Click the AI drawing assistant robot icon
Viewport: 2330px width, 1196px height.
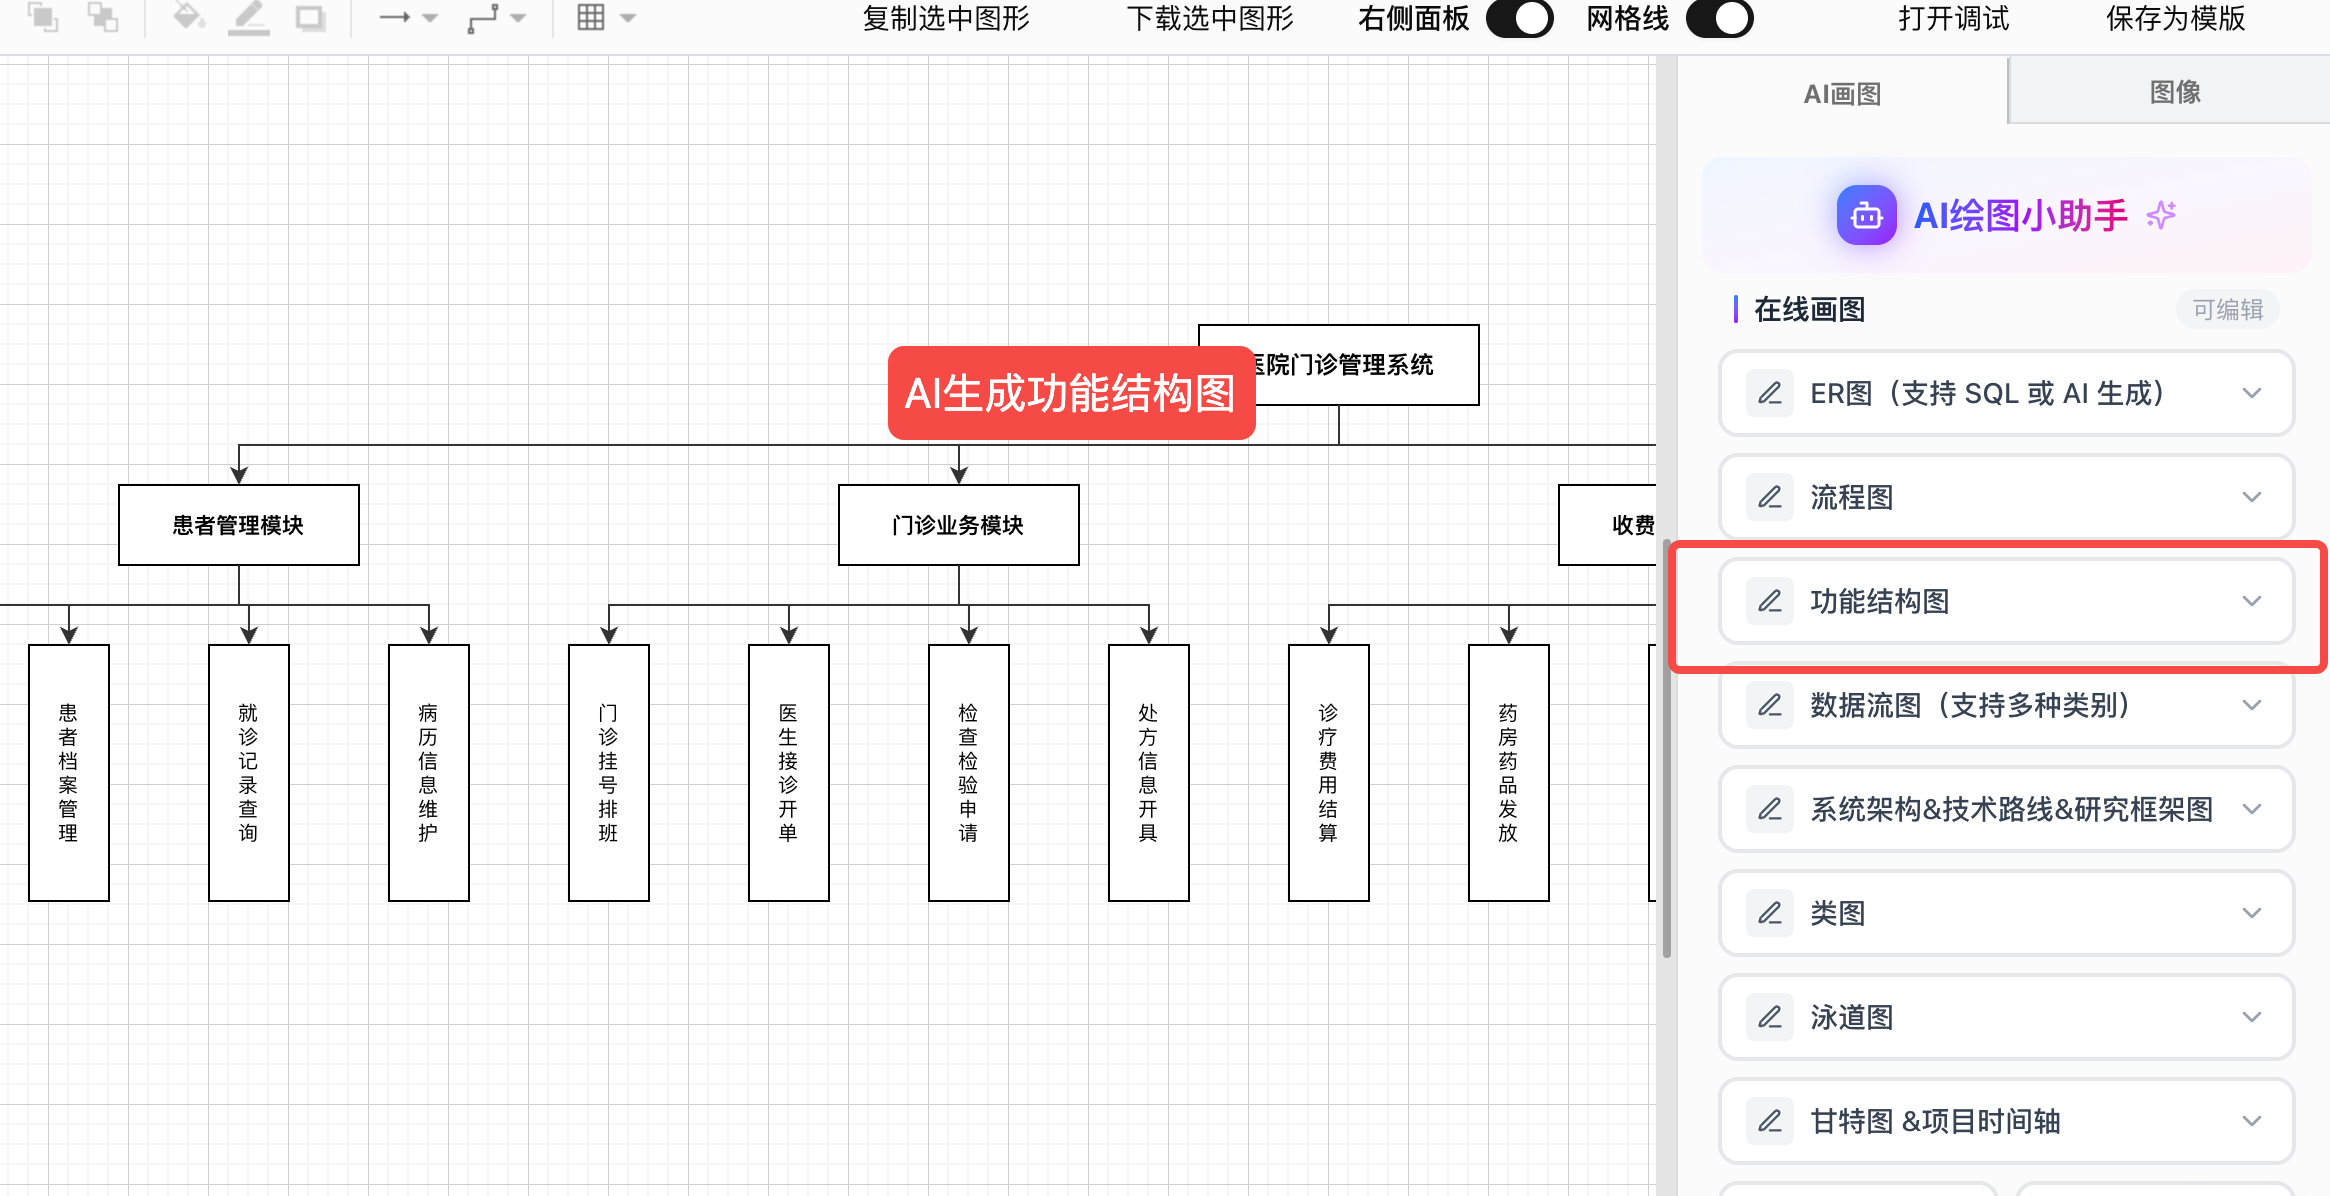[1866, 215]
